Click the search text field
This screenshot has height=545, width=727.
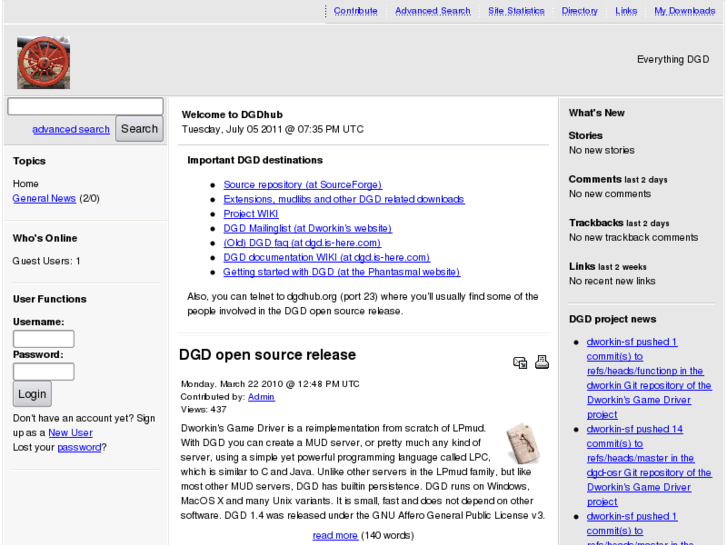[x=85, y=106]
